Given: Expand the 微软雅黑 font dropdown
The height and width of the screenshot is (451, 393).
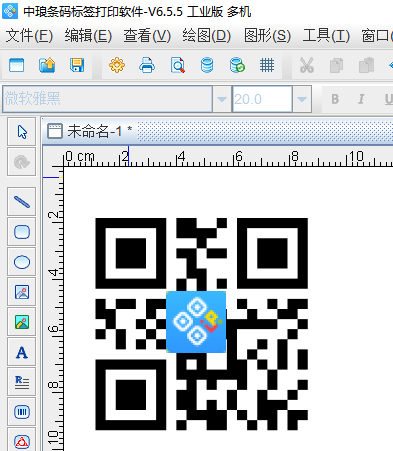Looking at the screenshot, I should click(222, 99).
